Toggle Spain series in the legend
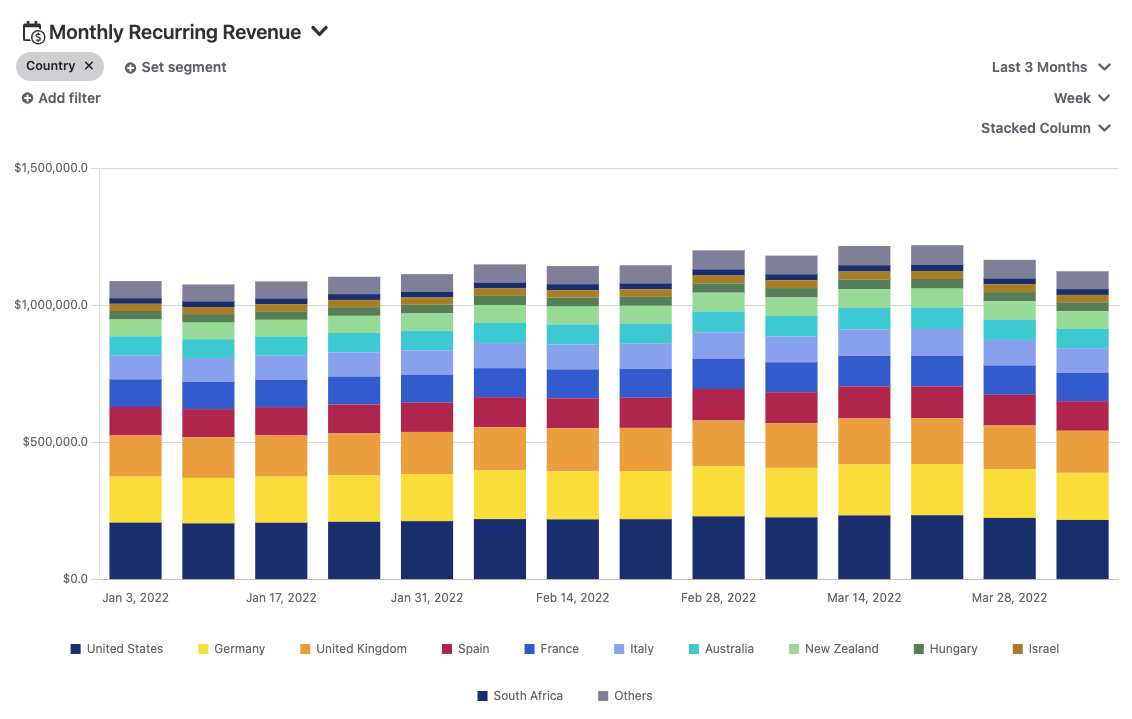The image size is (1132, 719). point(466,649)
